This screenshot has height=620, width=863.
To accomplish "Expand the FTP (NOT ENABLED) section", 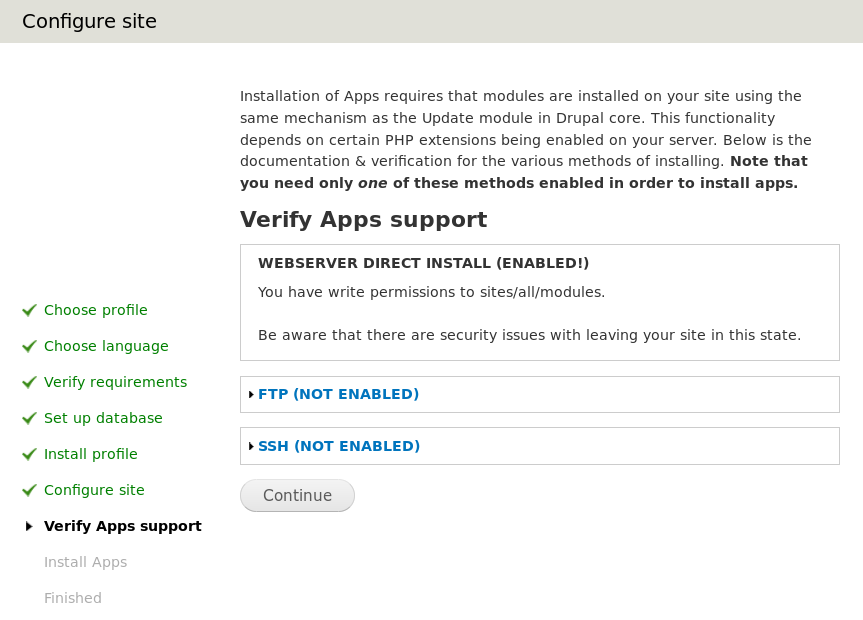I will (x=338, y=394).
